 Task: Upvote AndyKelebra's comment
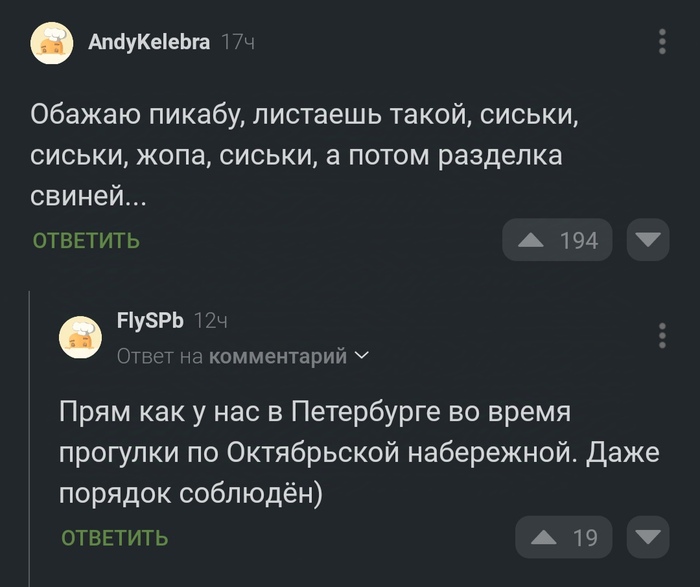coord(532,240)
